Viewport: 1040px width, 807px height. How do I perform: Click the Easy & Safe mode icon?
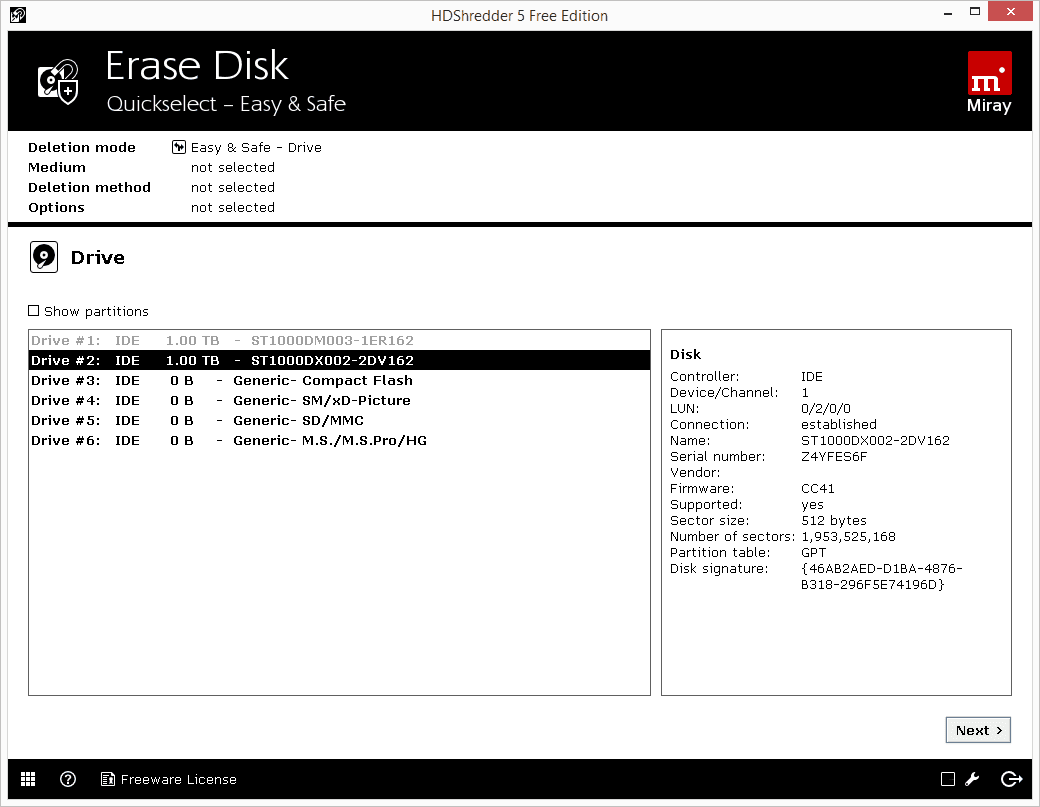179,147
